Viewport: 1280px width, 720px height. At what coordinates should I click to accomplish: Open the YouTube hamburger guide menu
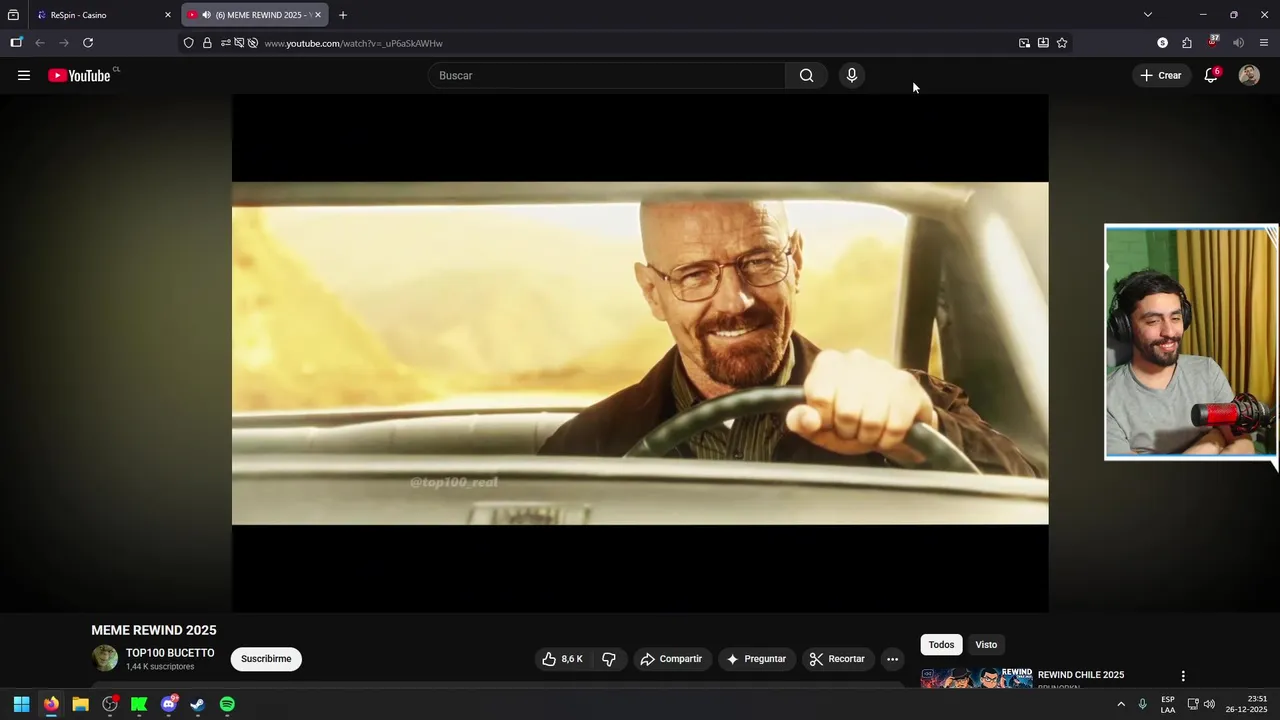24,75
